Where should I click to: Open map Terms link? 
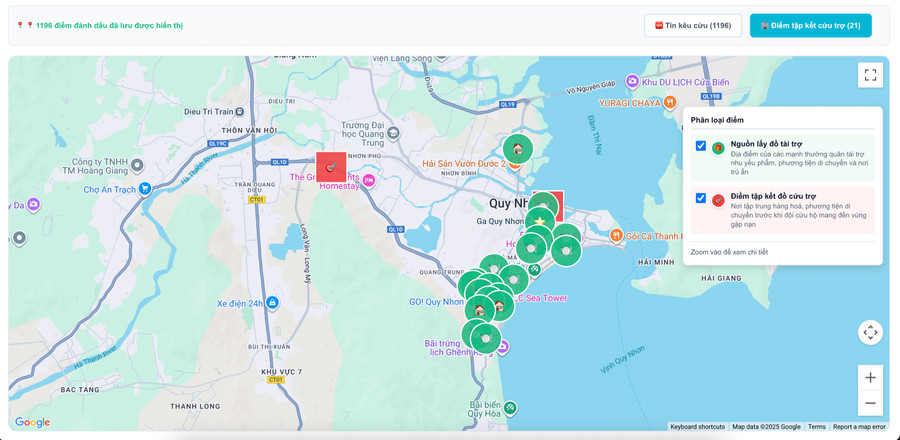(817, 427)
